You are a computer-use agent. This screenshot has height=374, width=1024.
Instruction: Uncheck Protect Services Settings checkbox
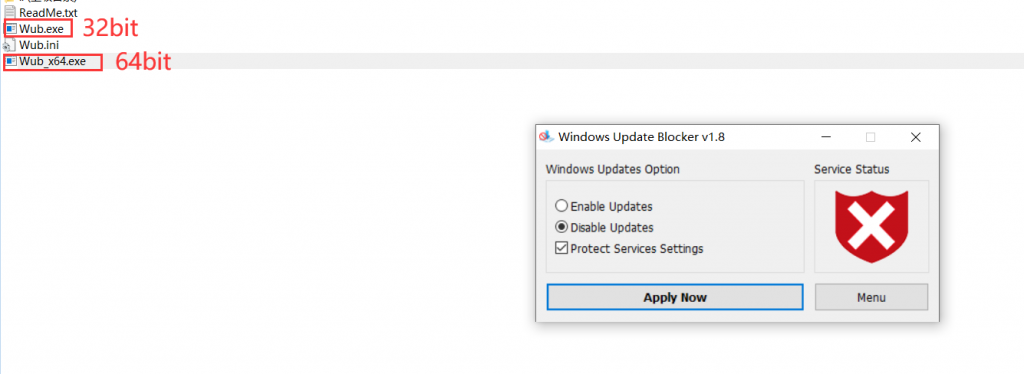pyautogui.click(x=561, y=249)
